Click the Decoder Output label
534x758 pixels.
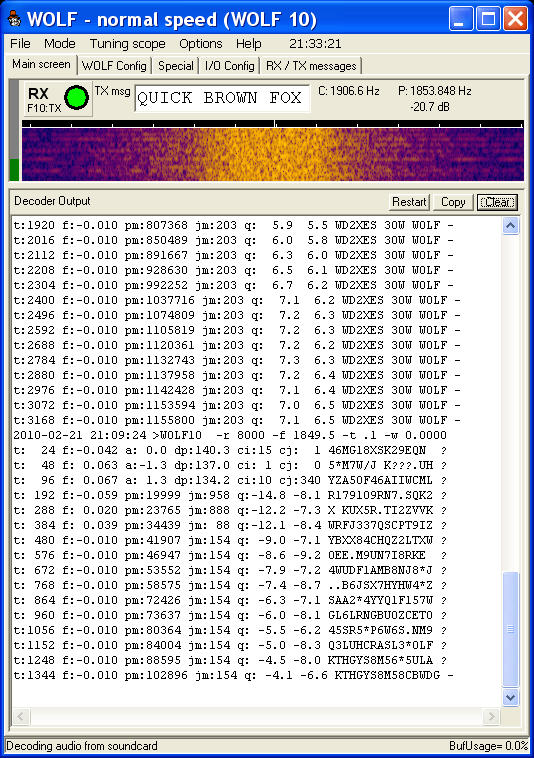tap(52, 201)
